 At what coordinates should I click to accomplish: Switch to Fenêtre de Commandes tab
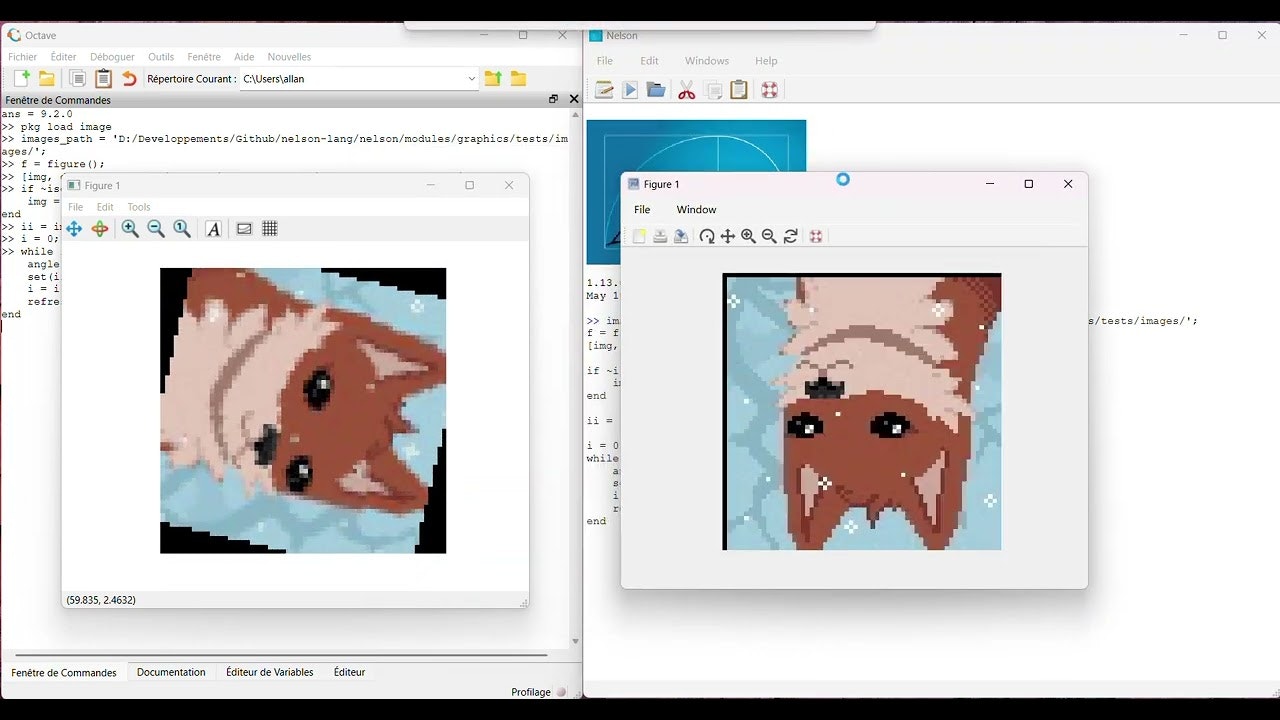[64, 672]
